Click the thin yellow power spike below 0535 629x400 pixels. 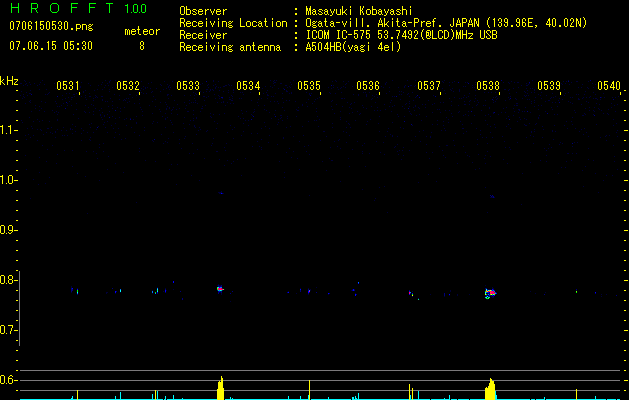pos(309,390)
